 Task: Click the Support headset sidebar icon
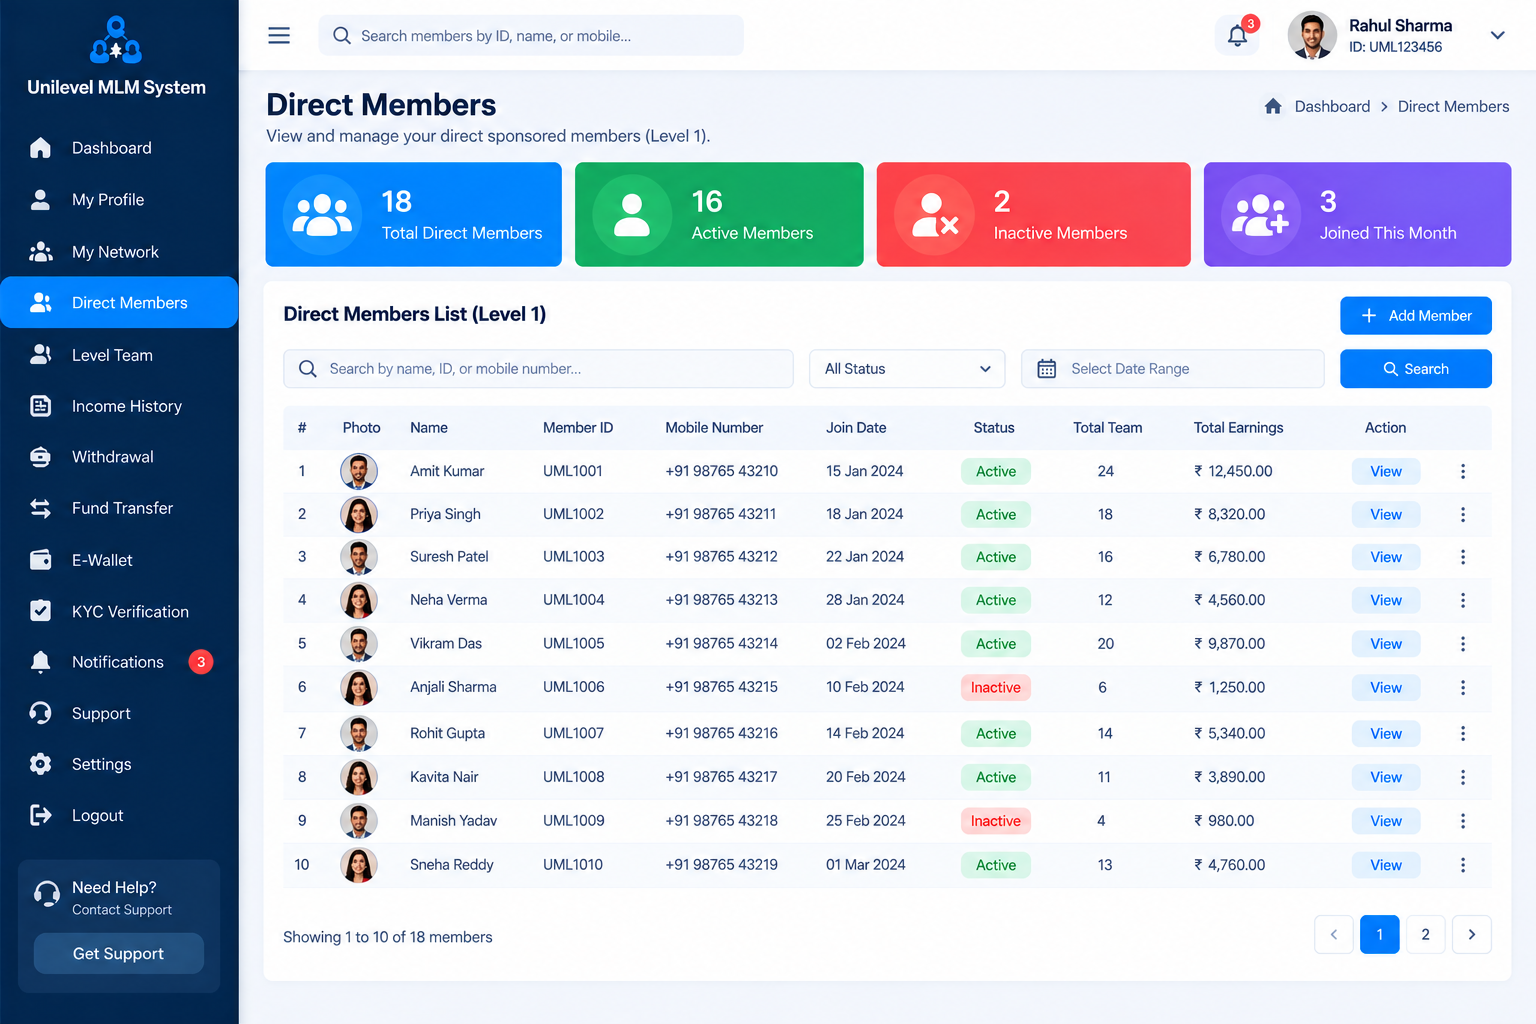[x=41, y=713]
